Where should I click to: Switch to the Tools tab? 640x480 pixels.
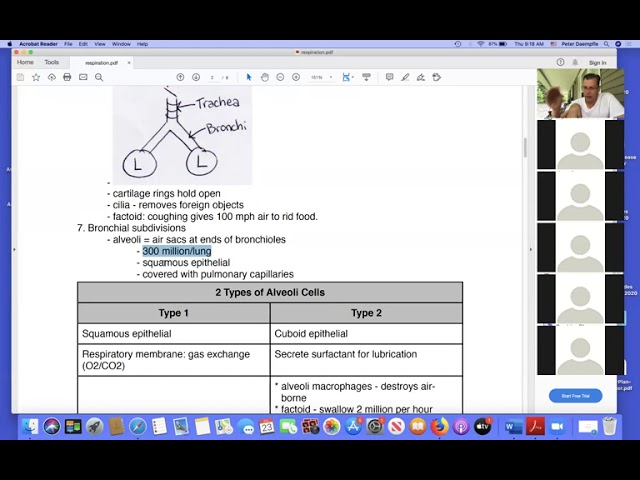(x=52, y=62)
